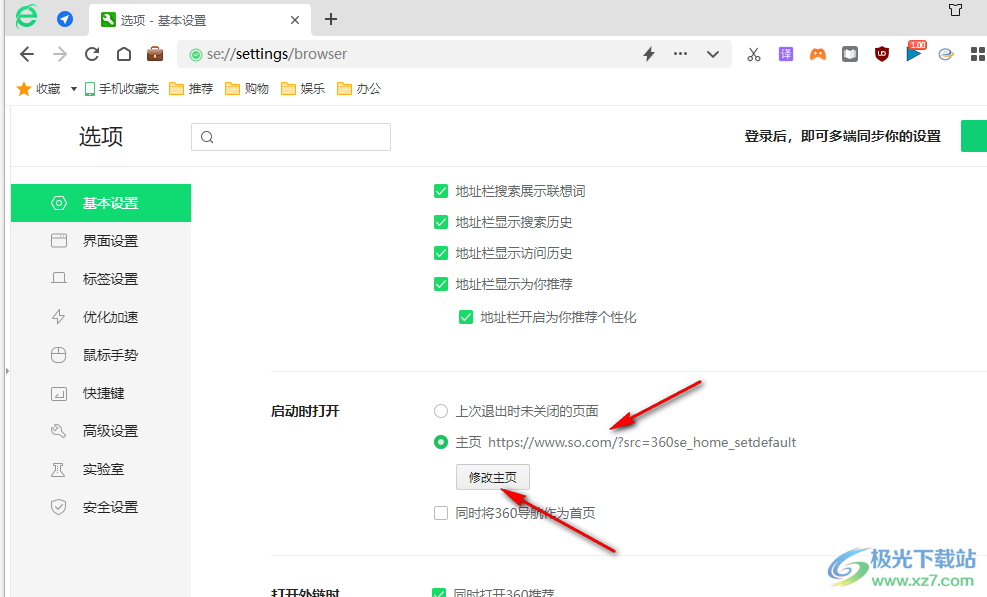The height and width of the screenshot is (597, 987).
Task: Switch to the 界面设置 section
Action: point(101,241)
